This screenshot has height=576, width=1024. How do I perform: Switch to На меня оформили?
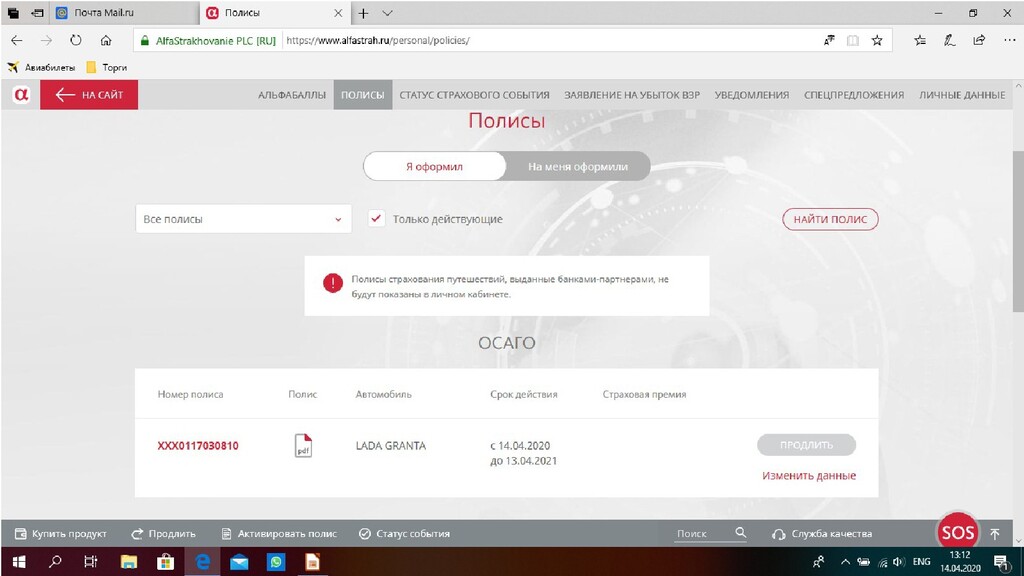tap(578, 167)
